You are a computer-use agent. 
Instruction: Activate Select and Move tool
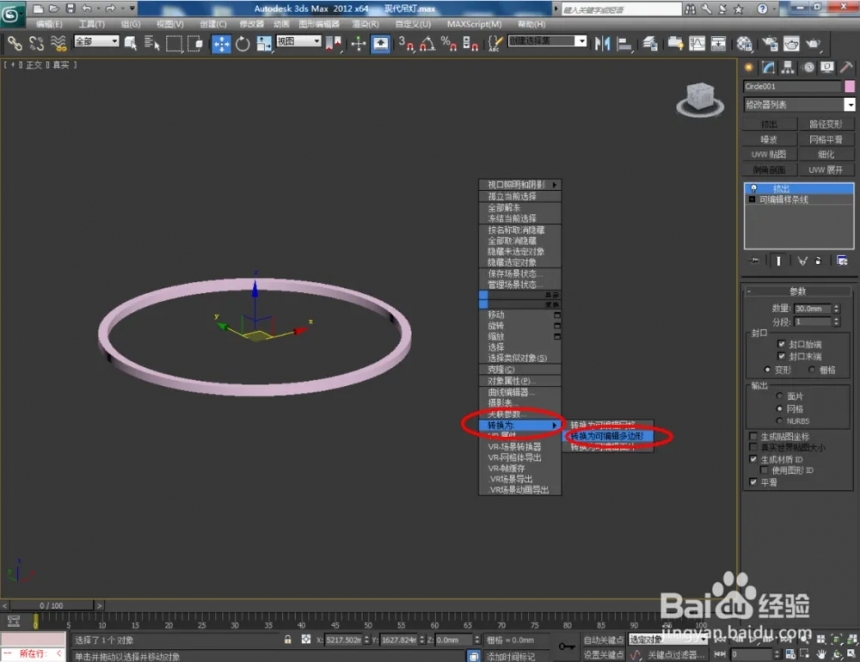click(221, 44)
